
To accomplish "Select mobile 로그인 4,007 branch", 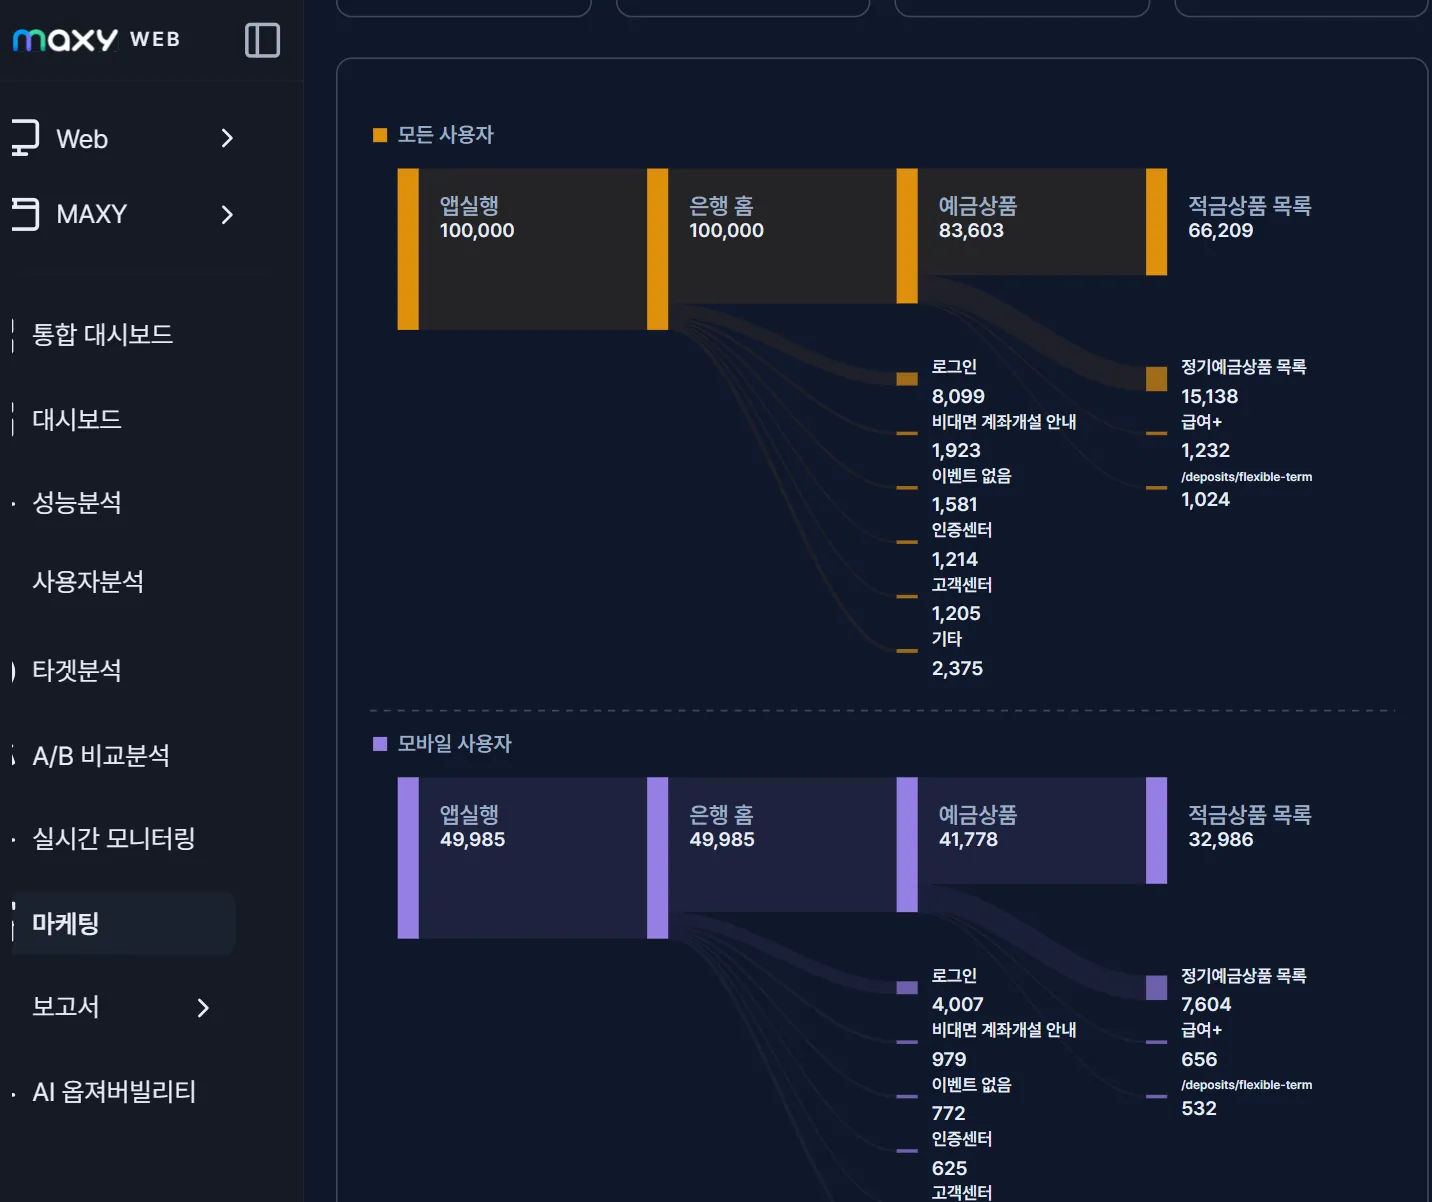I will [907, 988].
